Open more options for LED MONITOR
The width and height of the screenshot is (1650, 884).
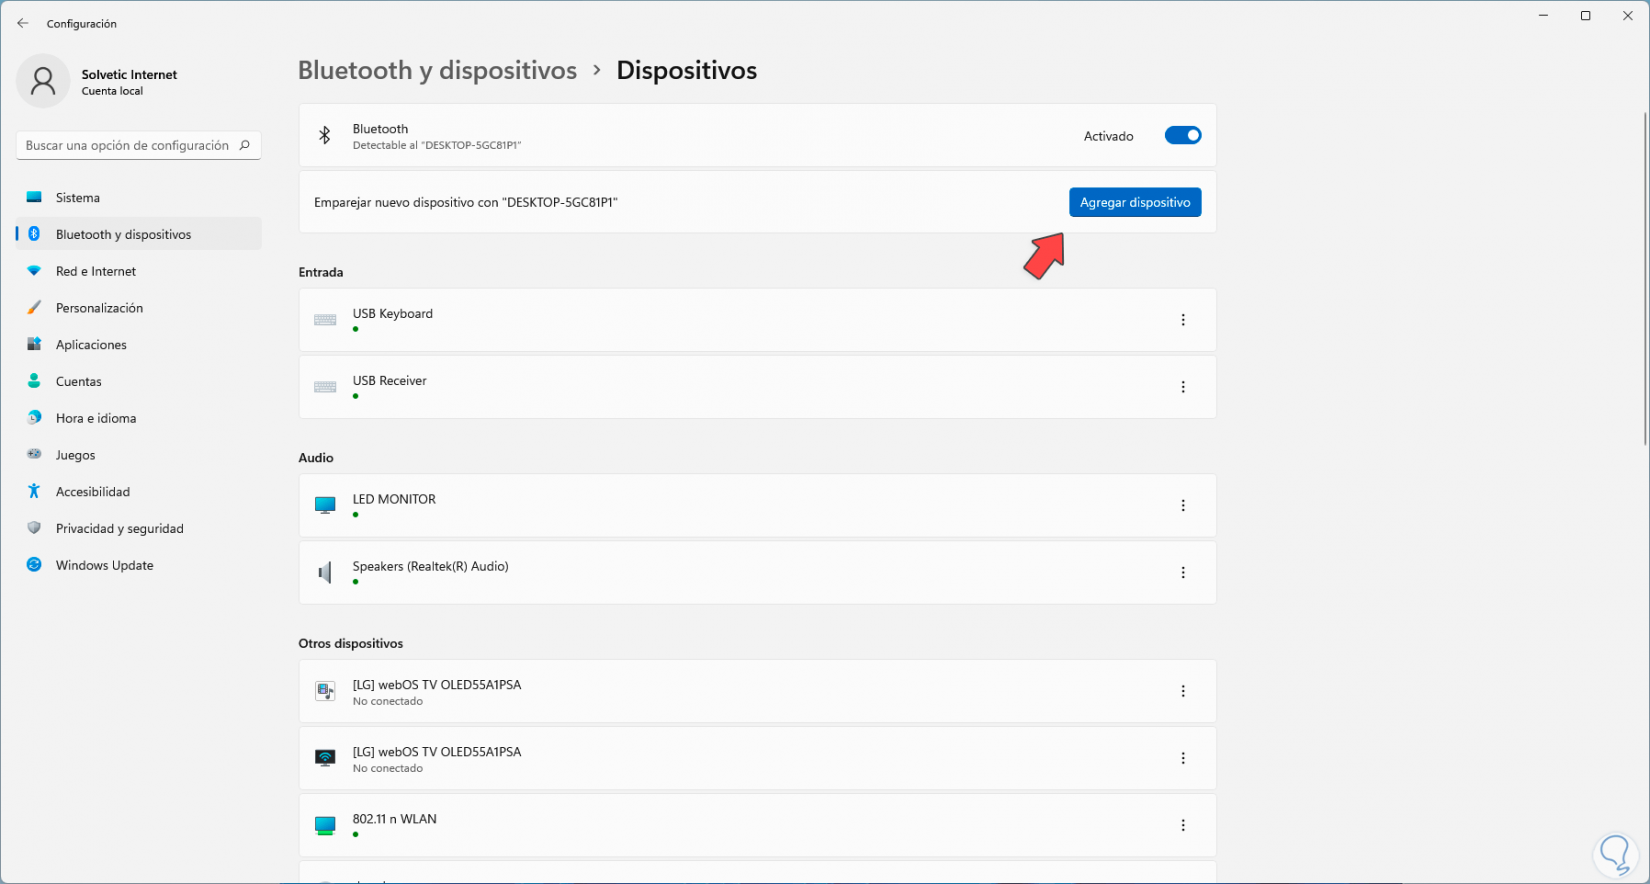click(1183, 506)
